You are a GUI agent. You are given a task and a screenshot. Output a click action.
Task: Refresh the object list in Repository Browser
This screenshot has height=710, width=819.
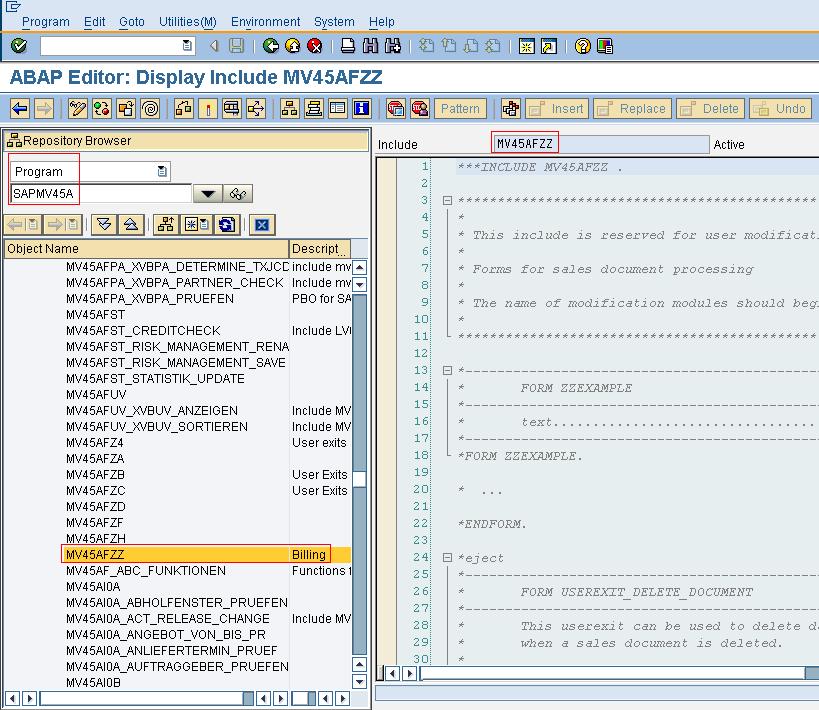pyautogui.click(x=226, y=224)
